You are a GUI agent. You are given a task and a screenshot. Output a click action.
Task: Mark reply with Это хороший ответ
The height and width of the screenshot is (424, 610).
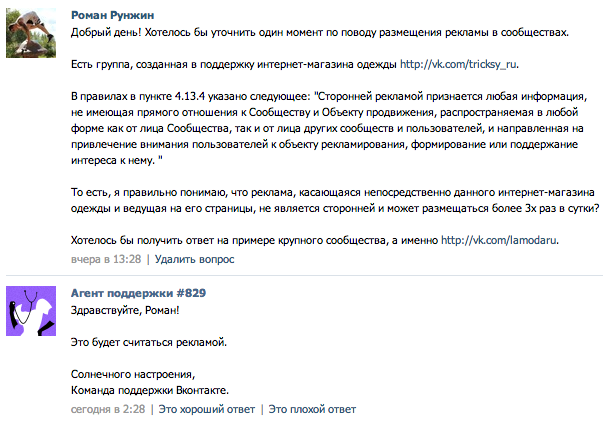click(x=207, y=409)
